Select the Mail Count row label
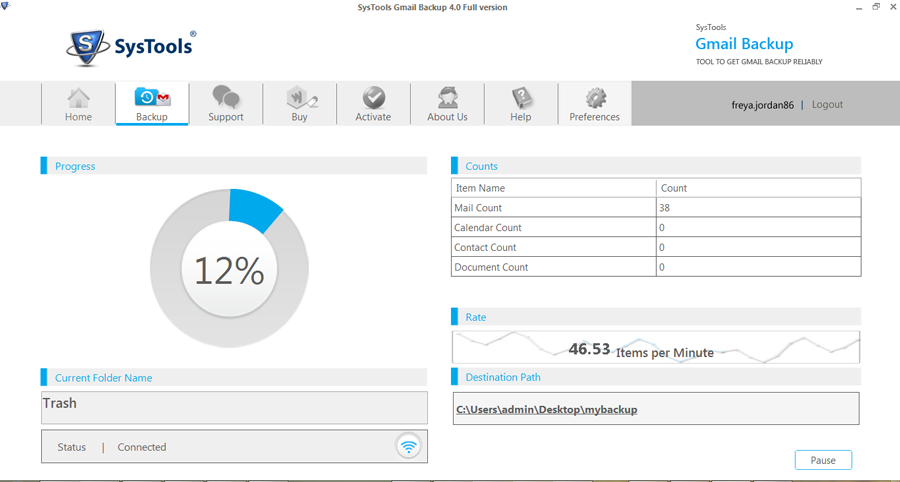The width and height of the screenshot is (900, 482). [478, 208]
